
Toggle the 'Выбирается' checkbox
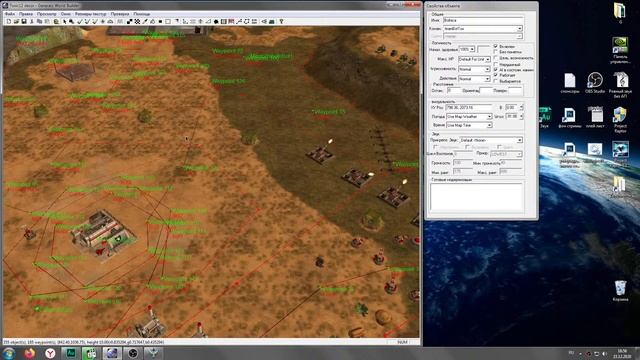[496, 81]
